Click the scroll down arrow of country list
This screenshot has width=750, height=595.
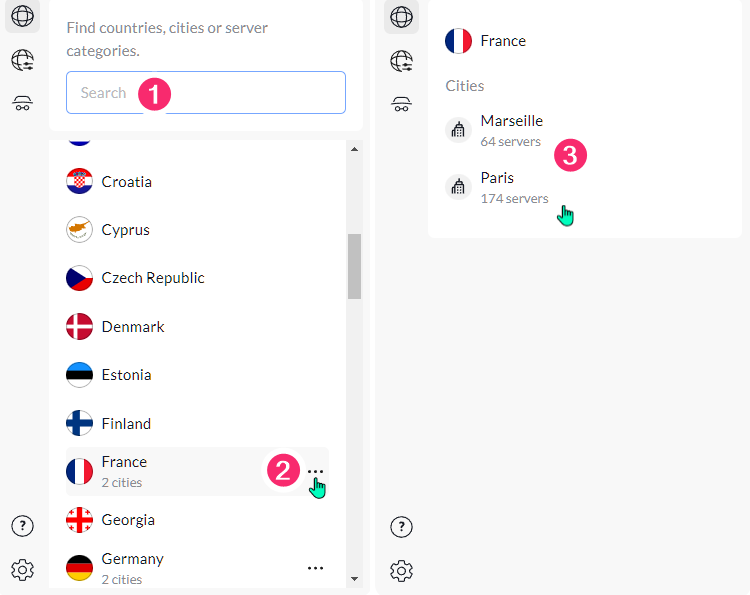[x=354, y=579]
